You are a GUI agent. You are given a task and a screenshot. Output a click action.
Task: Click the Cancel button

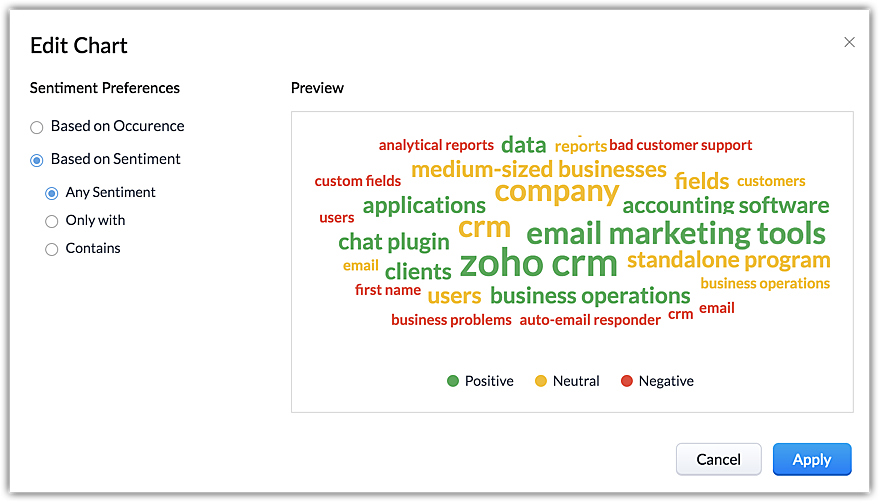tap(718, 459)
